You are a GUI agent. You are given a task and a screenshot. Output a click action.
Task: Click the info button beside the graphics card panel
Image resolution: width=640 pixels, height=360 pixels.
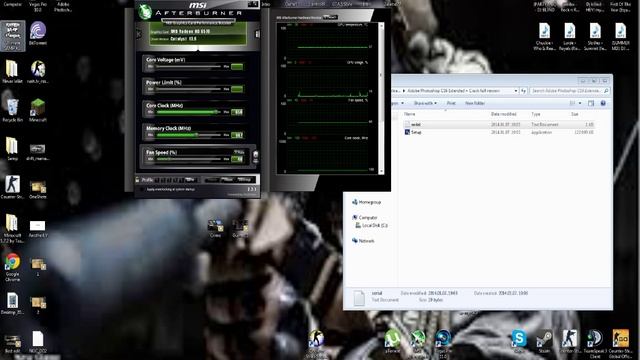click(x=257, y=34)
